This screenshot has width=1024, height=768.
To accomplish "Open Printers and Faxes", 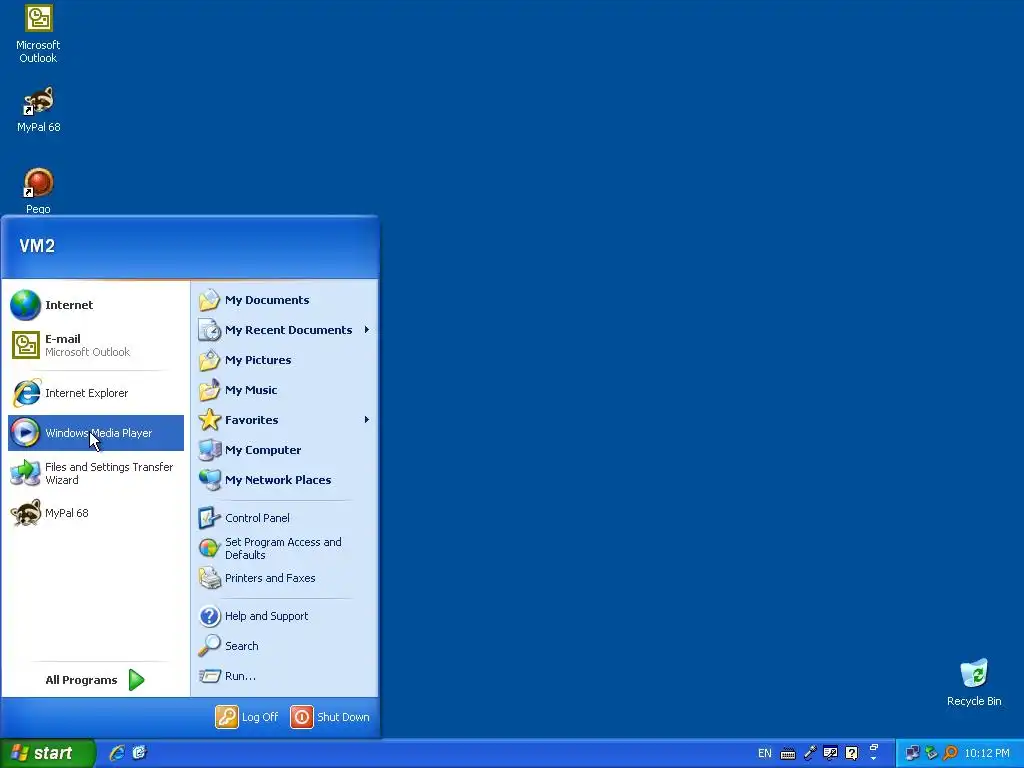I will pos(285,578).
